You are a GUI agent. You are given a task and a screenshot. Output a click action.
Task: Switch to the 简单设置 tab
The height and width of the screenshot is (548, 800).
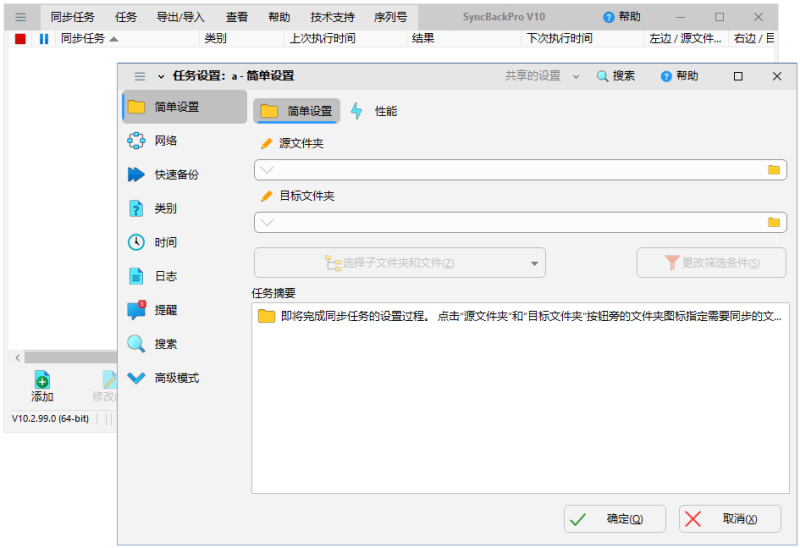(x=297, y=111)
